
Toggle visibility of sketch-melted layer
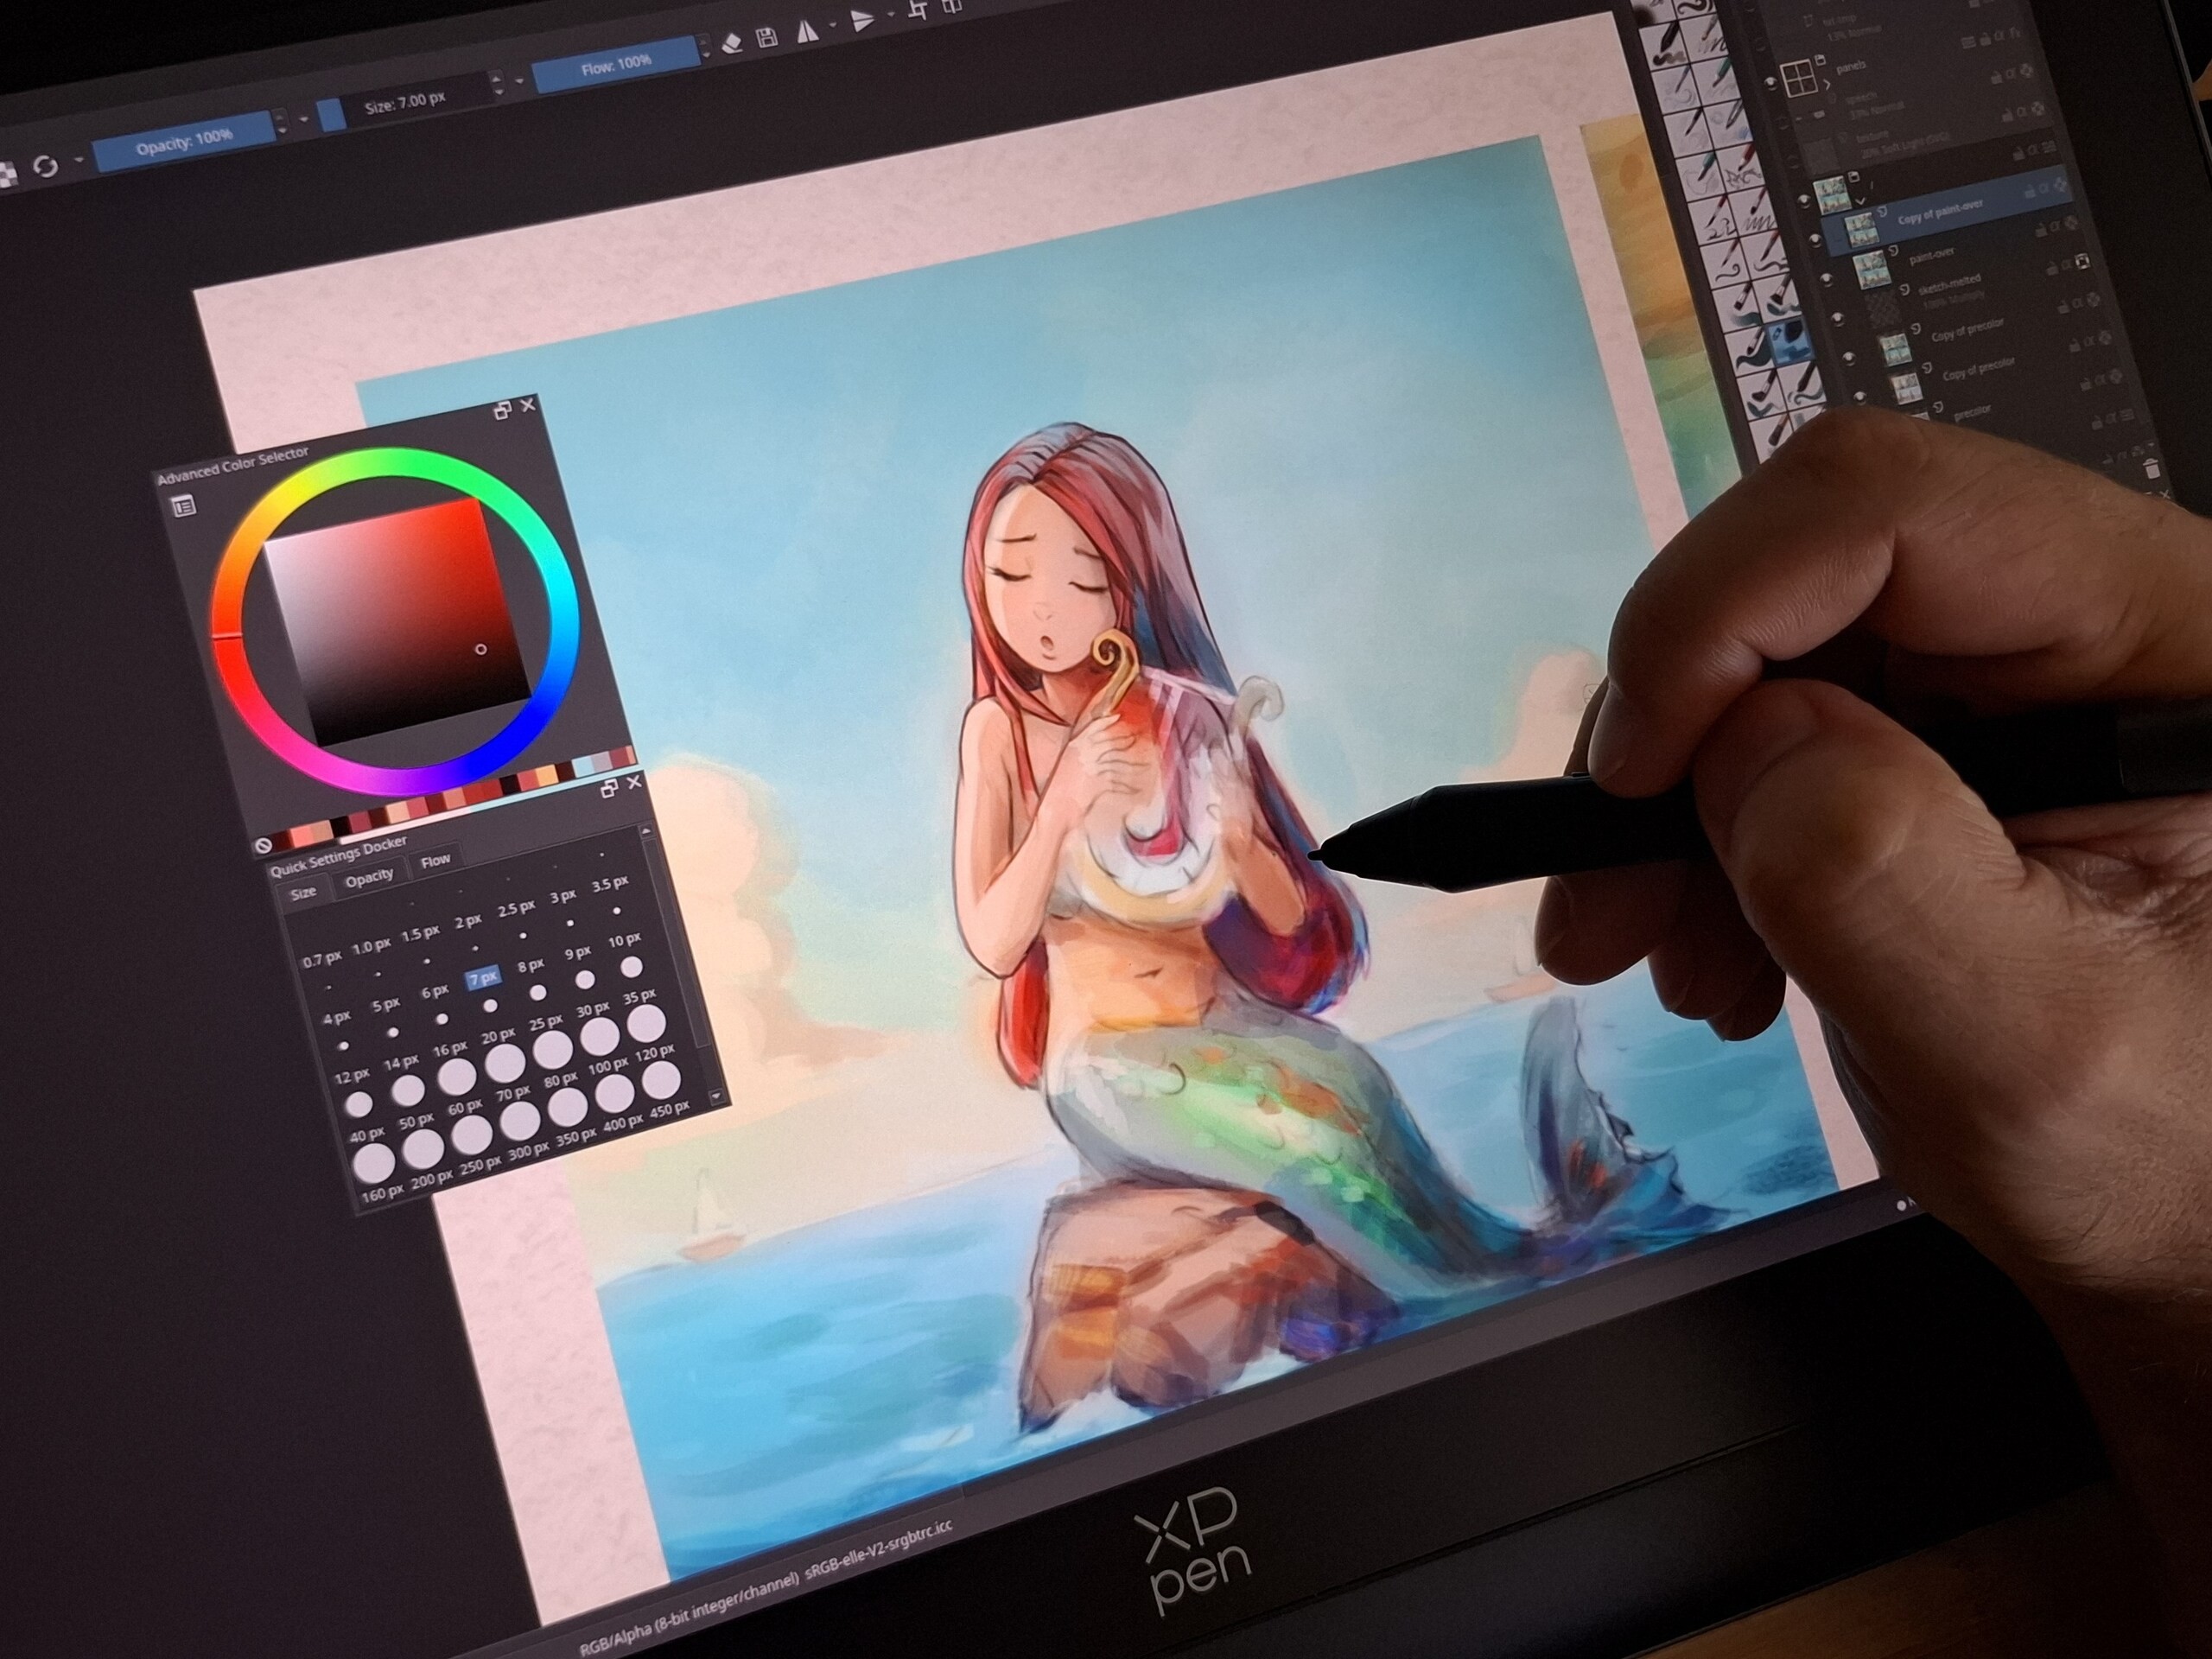pyautogui.click(x=1838, y=319)
